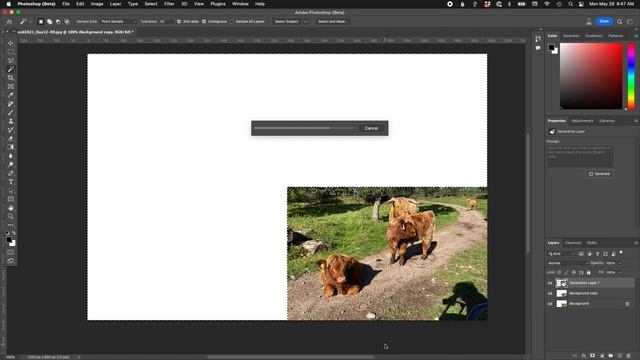640x360 pixels.
Task: Select the Move tool
Action: pos(11,43)
